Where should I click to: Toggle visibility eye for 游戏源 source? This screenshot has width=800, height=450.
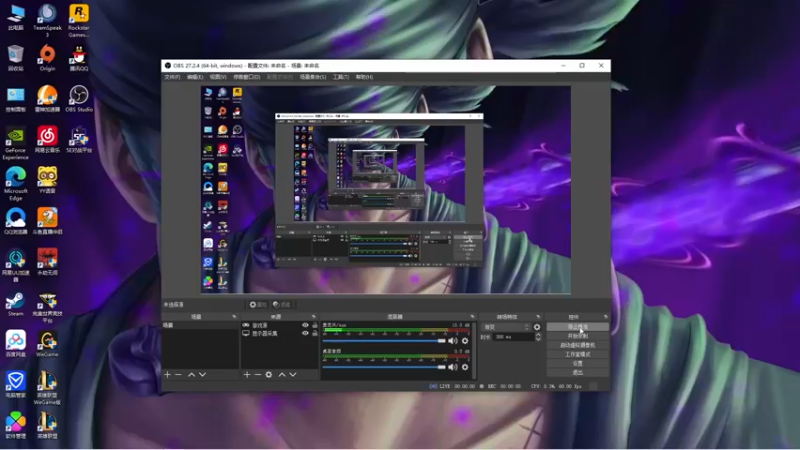point(305,325)
